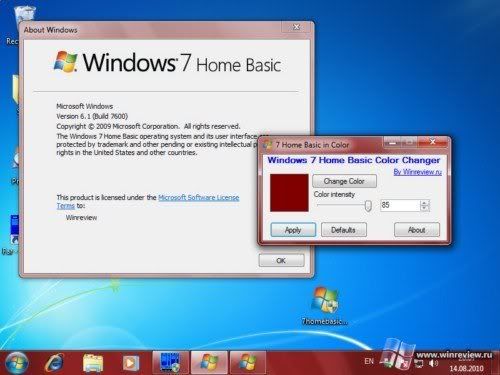500x375 pixels.
Task: Decrease intensity with the spinner down arrow
Action: pos(424,208)
